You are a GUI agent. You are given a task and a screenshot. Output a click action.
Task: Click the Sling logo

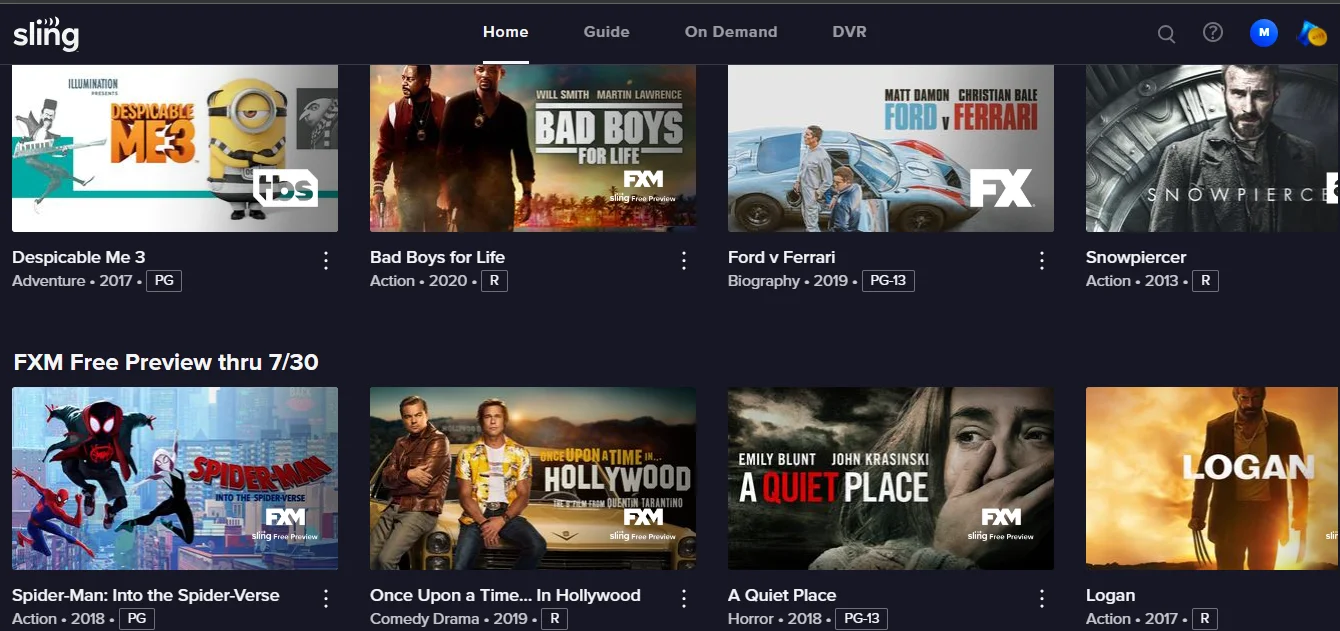(x=46, y=33)
